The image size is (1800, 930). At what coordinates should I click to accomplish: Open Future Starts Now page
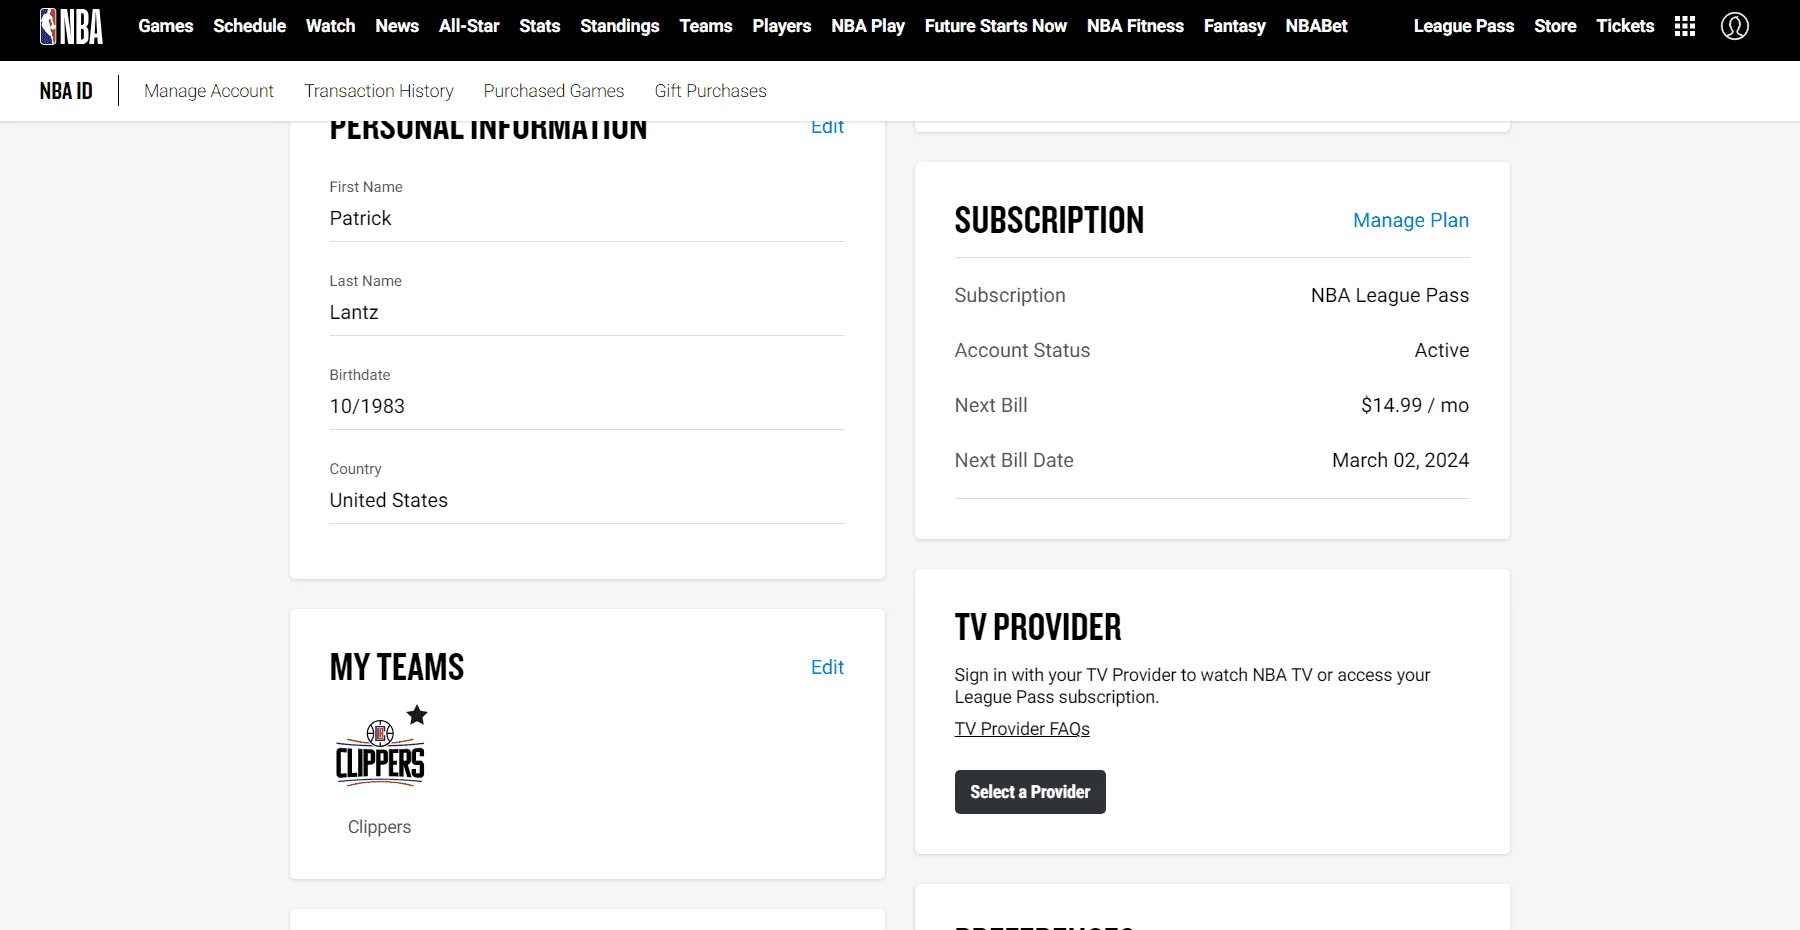996,26
